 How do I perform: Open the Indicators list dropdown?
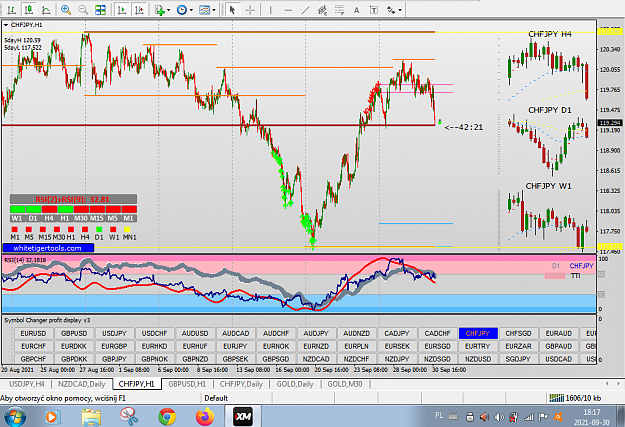[x=163, y=10]
